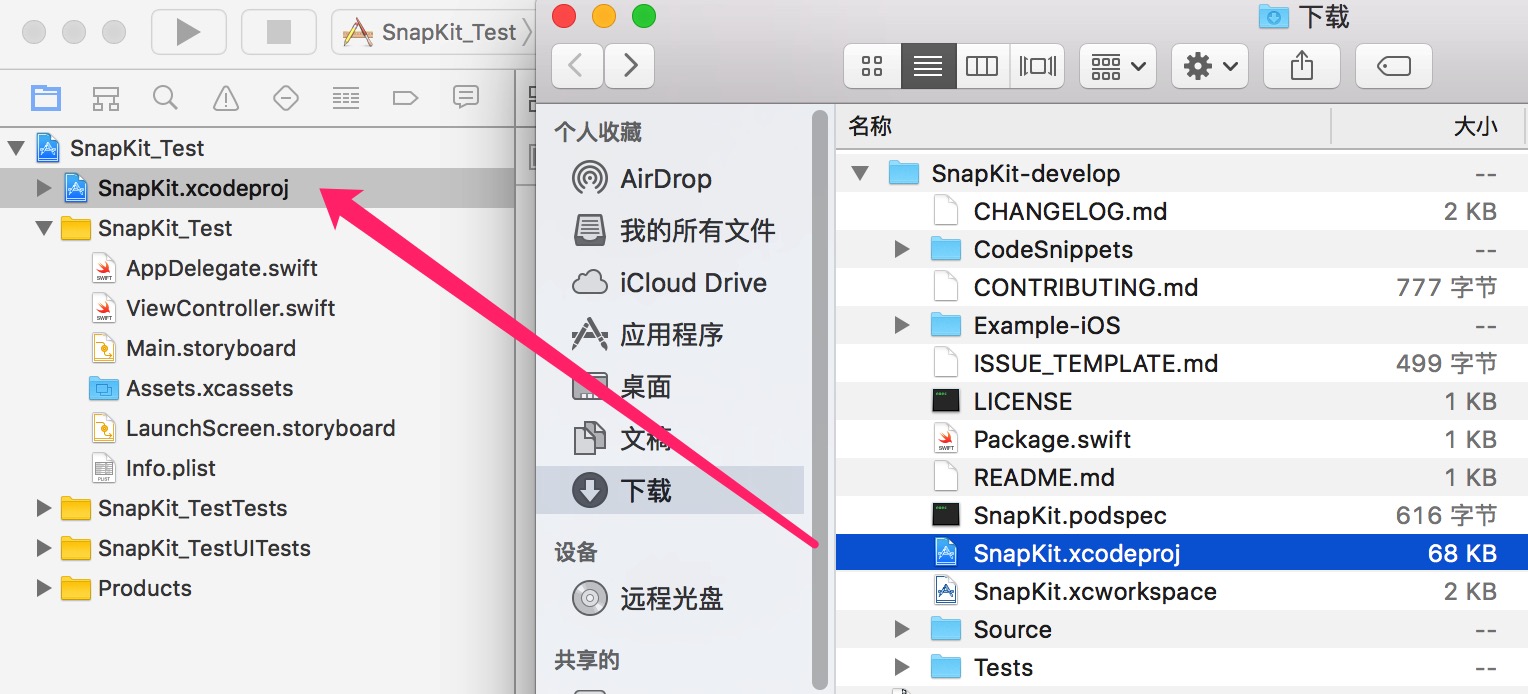Click the Finder edit tags button
1528x694 pixels.
tap(1394, 66)
